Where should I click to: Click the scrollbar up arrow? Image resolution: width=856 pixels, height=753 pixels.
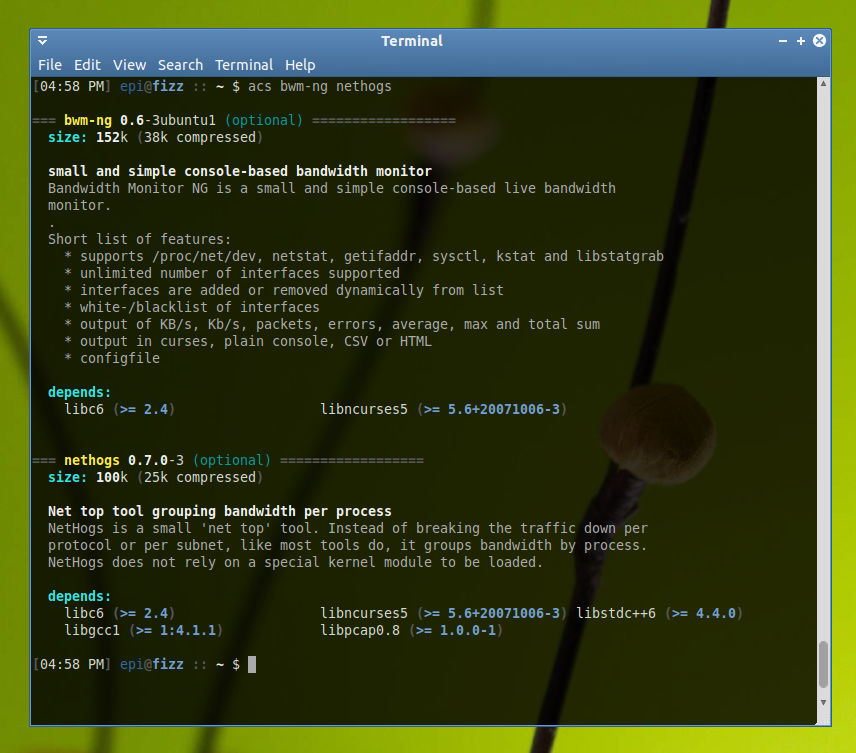823,84
